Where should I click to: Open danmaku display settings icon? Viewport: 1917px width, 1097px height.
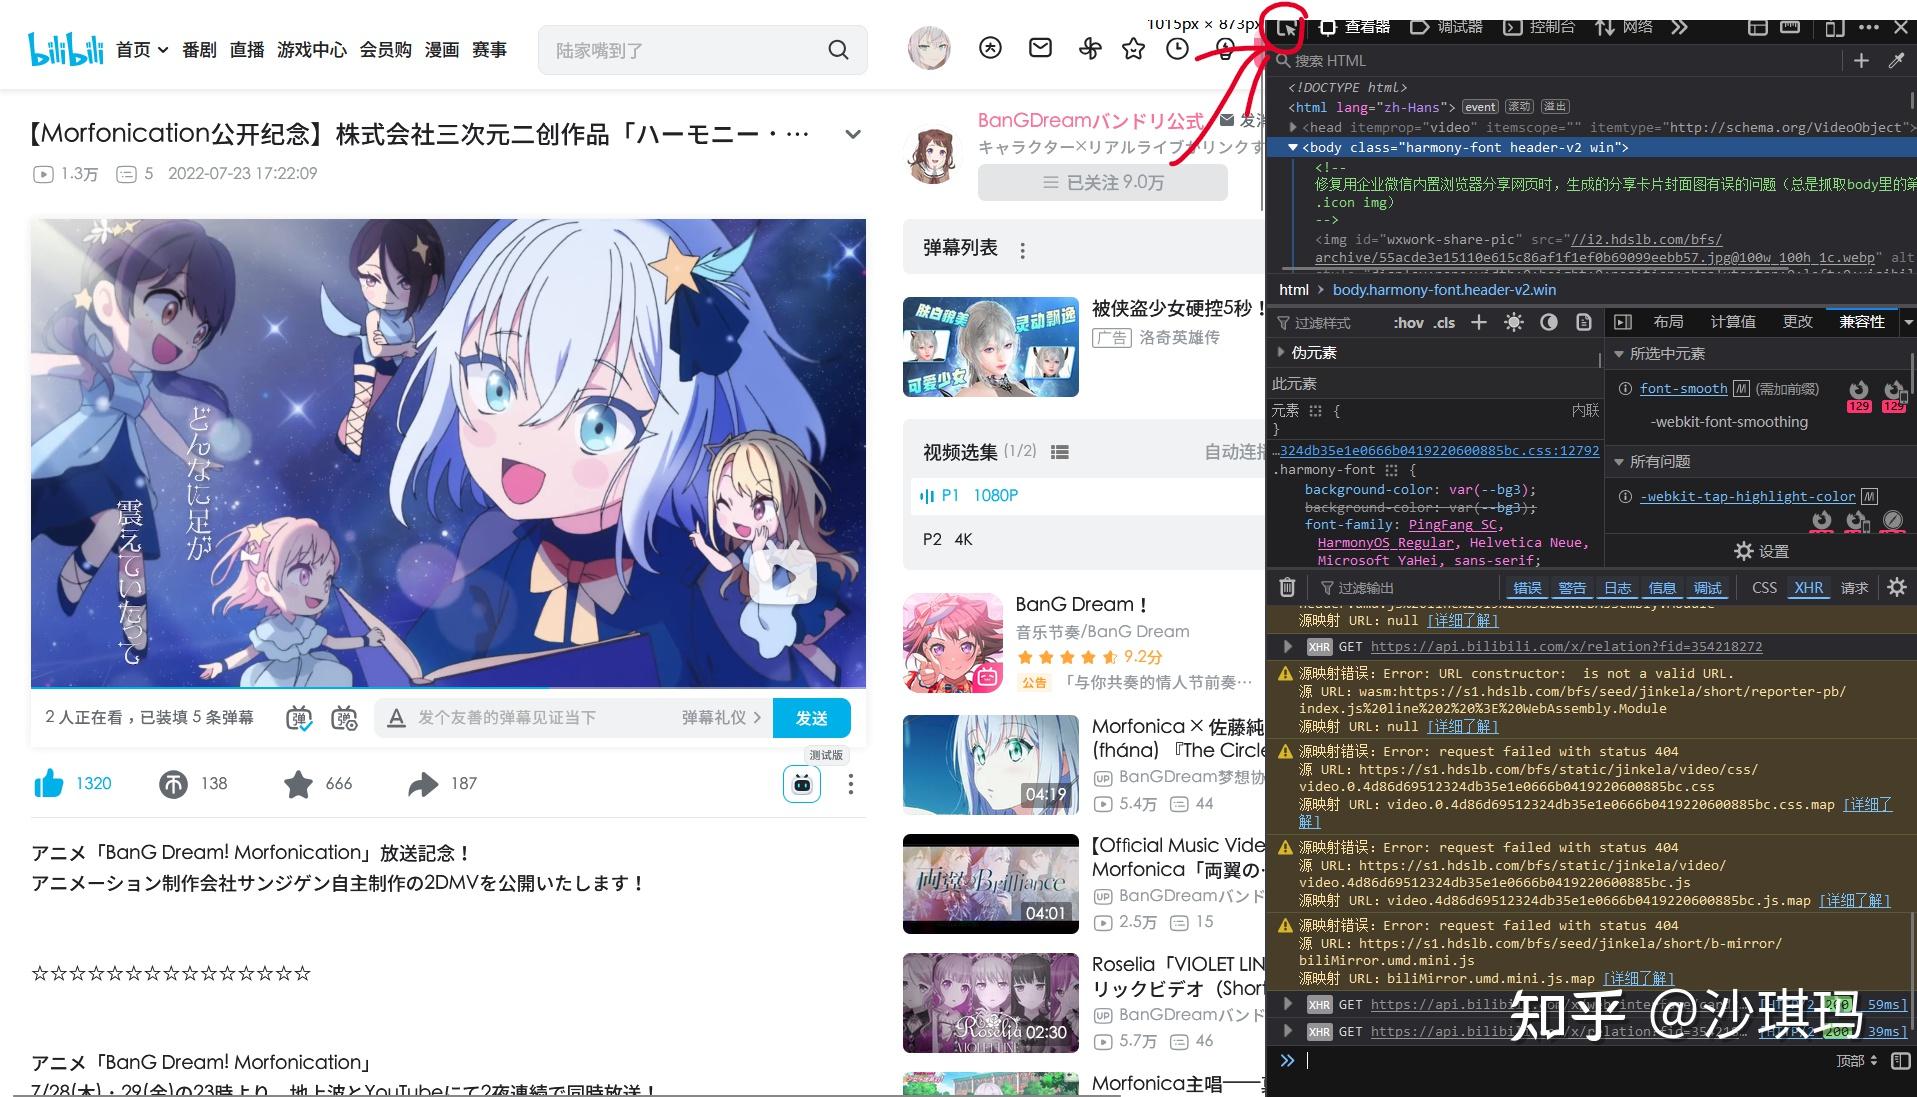pyautogui.click(x=344, y=718)
